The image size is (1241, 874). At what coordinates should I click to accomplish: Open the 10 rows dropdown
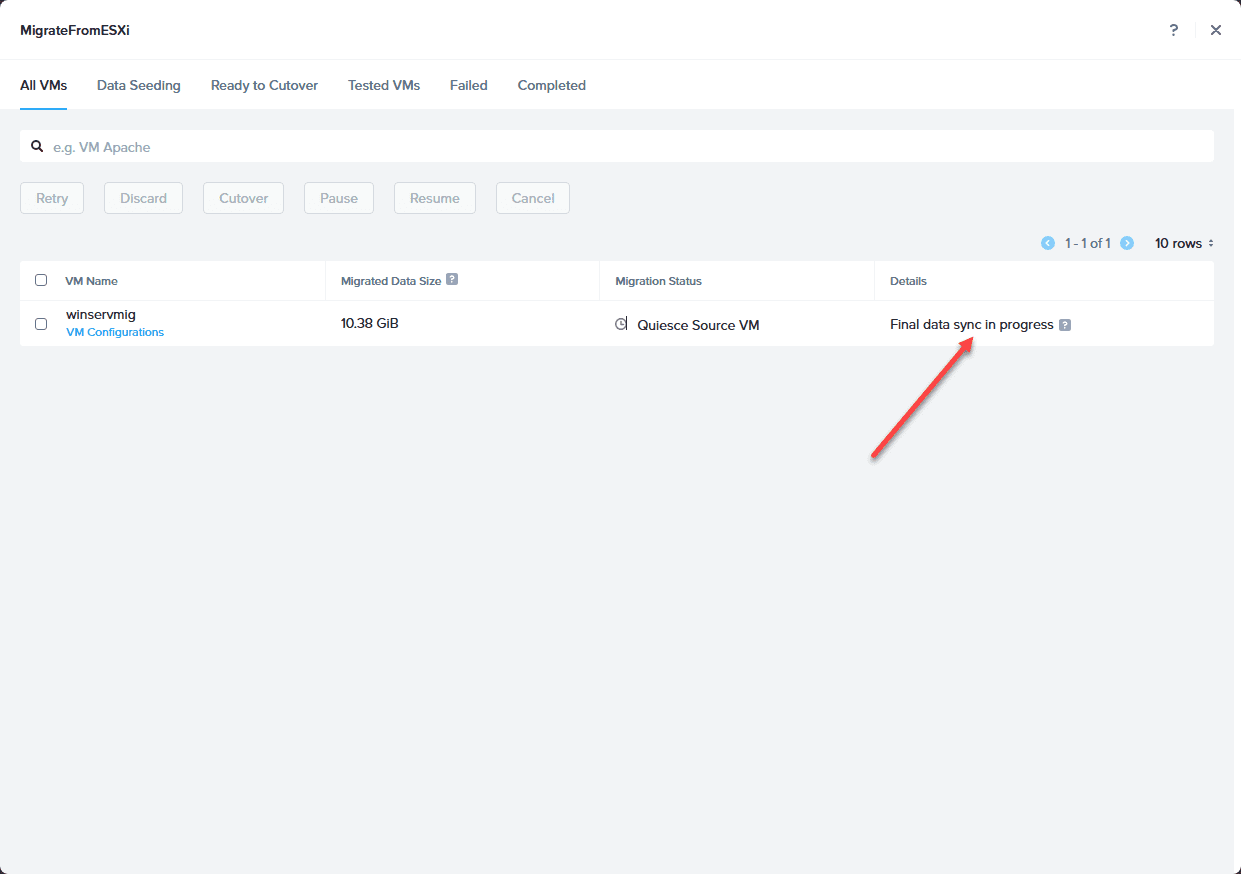pyautogui.click(x=1184, y=243)
